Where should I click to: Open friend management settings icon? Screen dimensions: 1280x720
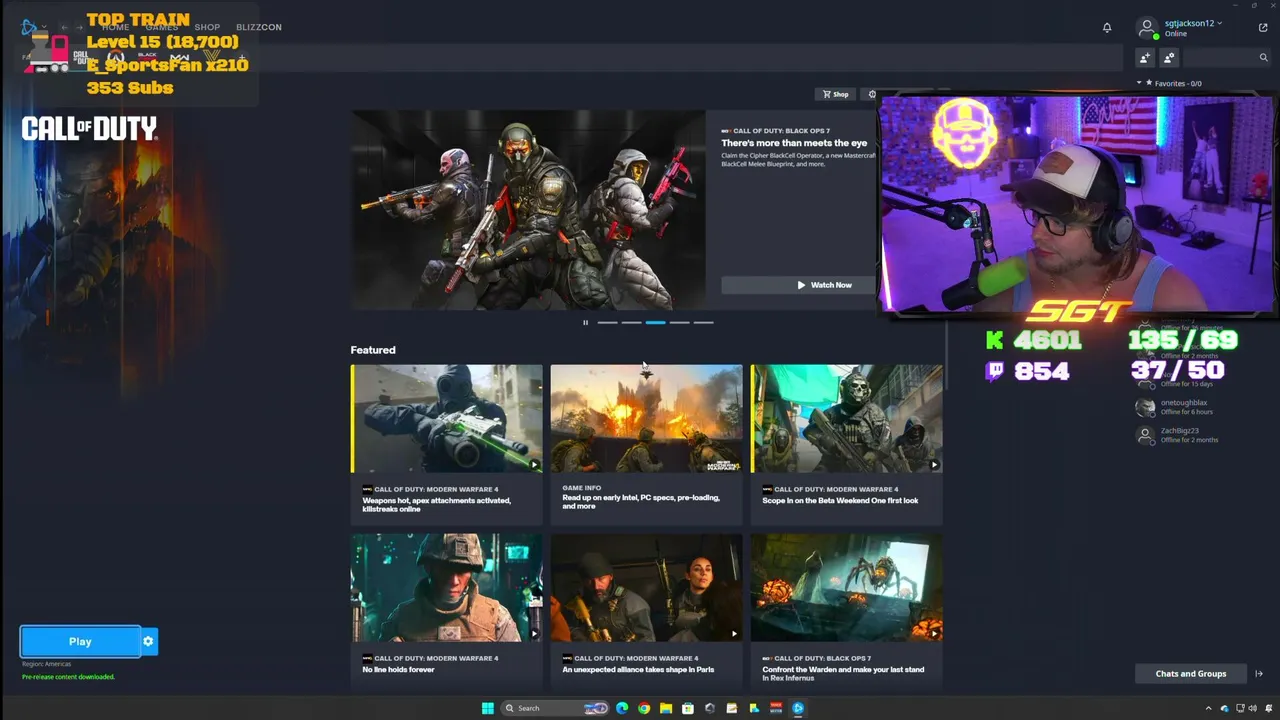pyautogui.click(x=1169, y=58)
